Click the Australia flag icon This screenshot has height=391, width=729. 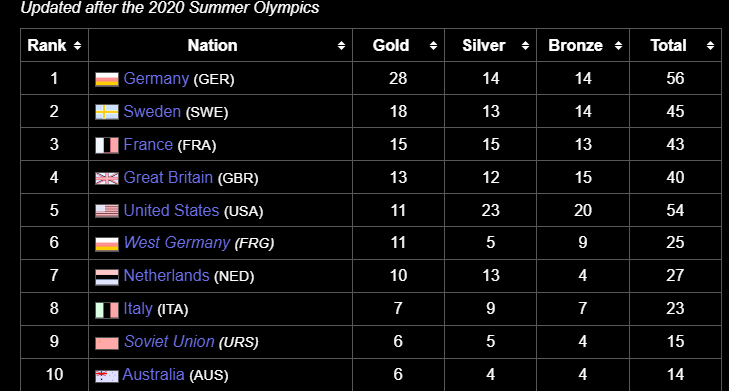pos(107,376)
